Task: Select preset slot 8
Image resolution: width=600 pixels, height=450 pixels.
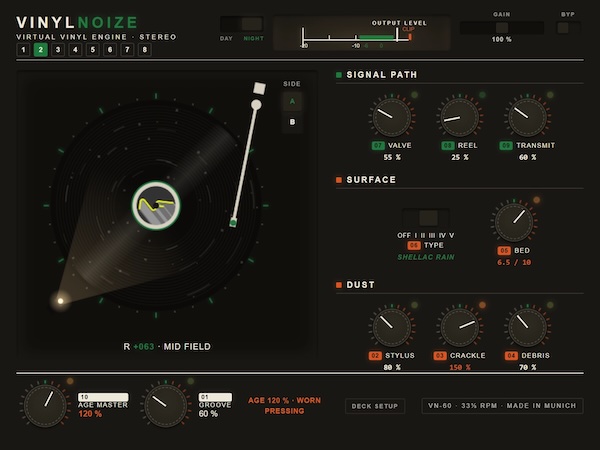Action: click(145, 50)
